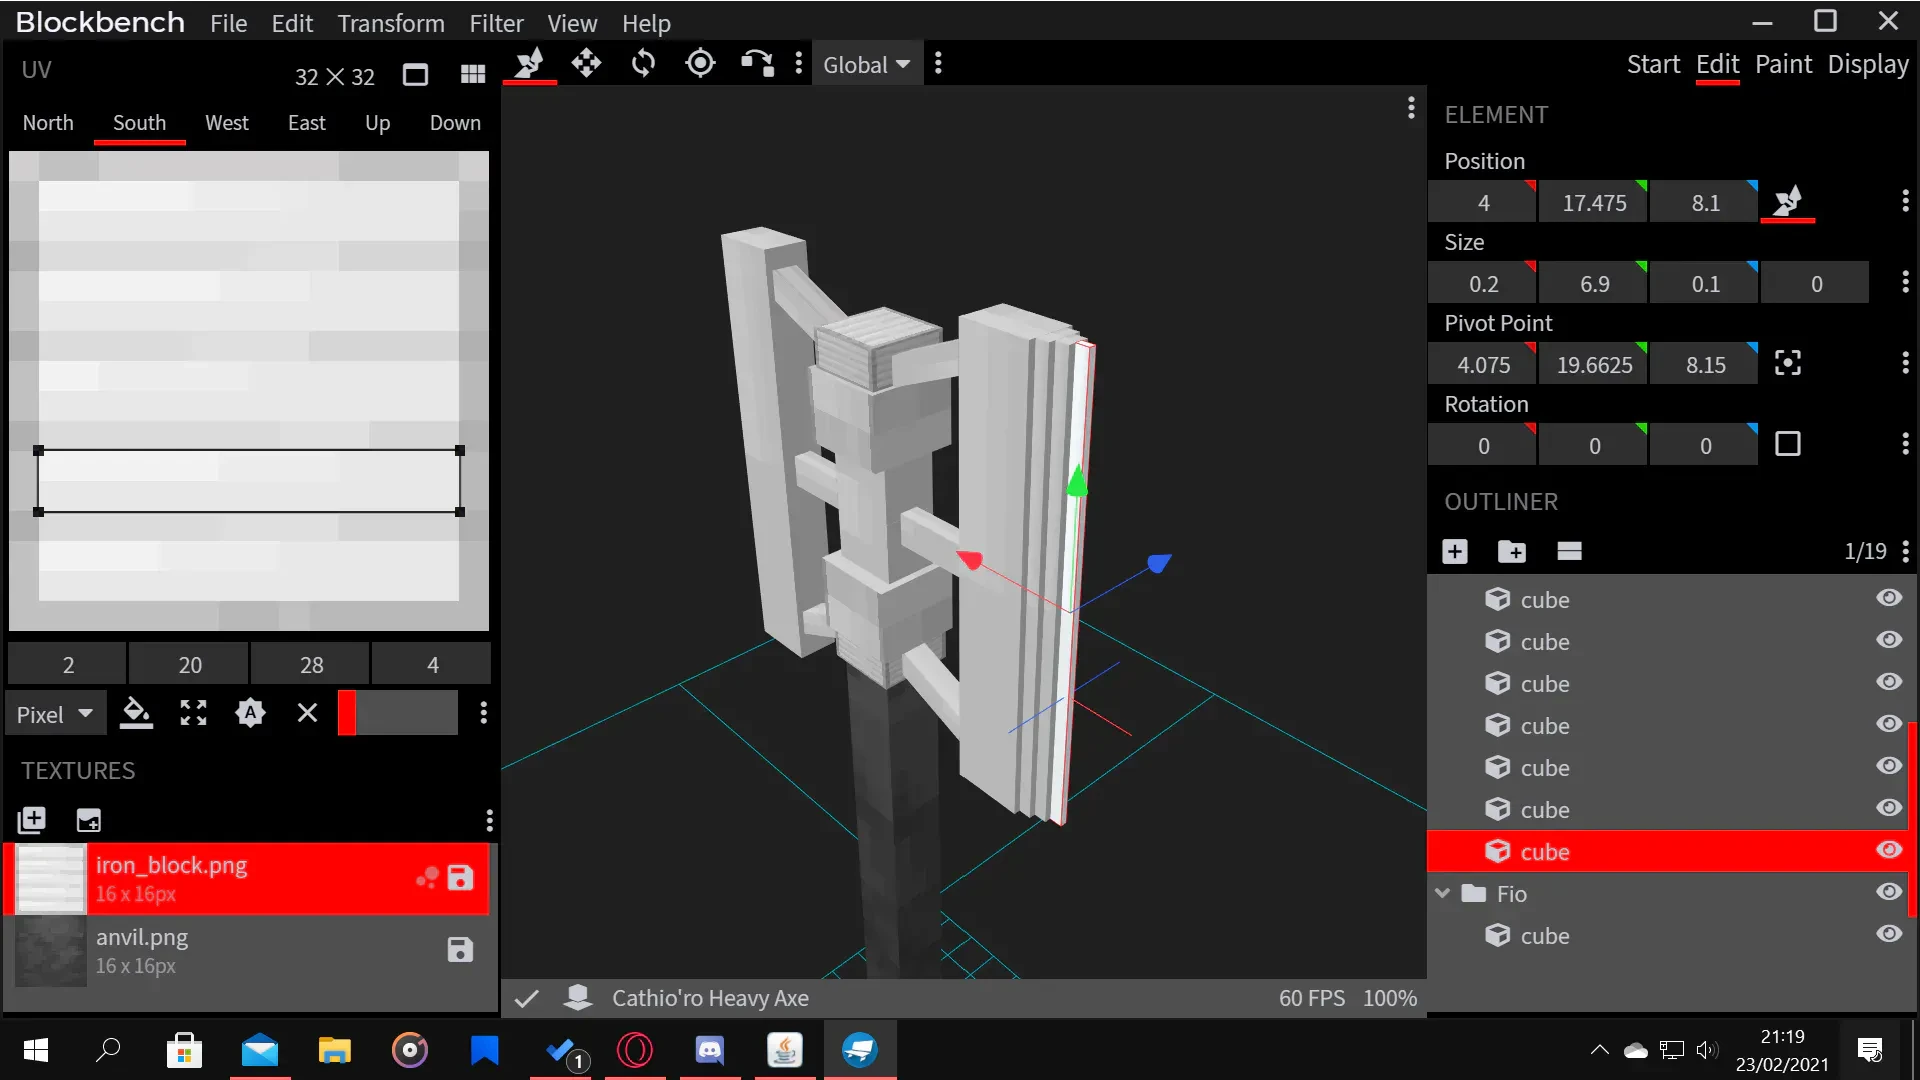
Task: Add a new group in Outliner
Action: tap(1512, 551)
